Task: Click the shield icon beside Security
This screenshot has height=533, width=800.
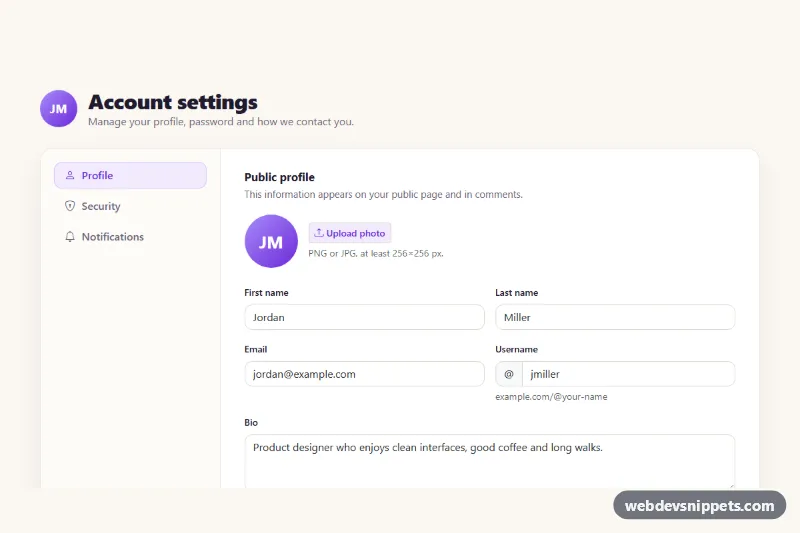Action: click(x=70, y=206)
